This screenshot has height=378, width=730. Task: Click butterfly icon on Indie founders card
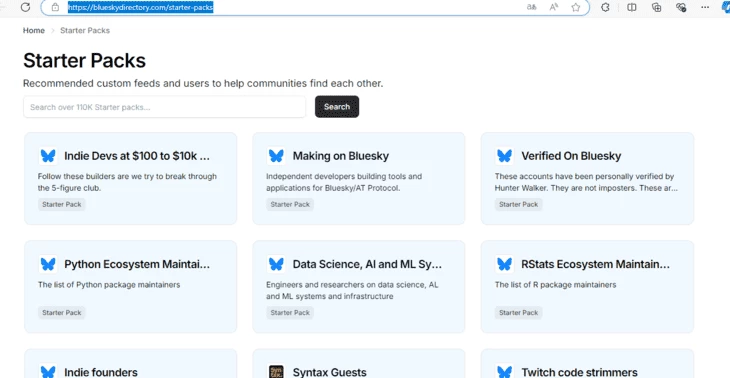click(x=47, y=371)
